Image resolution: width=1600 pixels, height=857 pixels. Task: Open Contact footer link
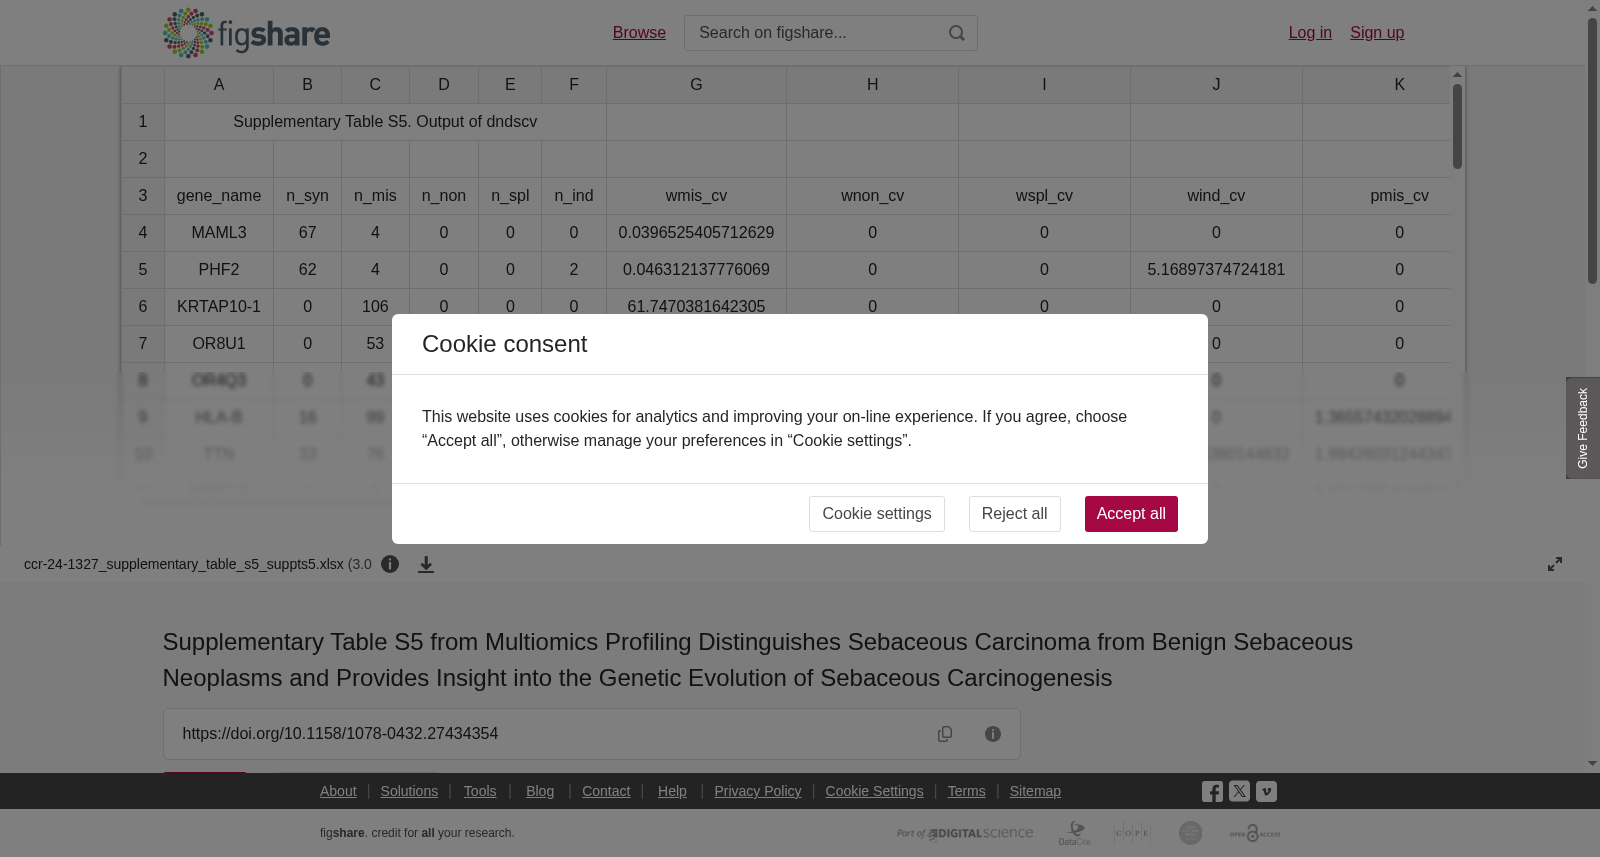pyautogui.click(x=606, y=791)
